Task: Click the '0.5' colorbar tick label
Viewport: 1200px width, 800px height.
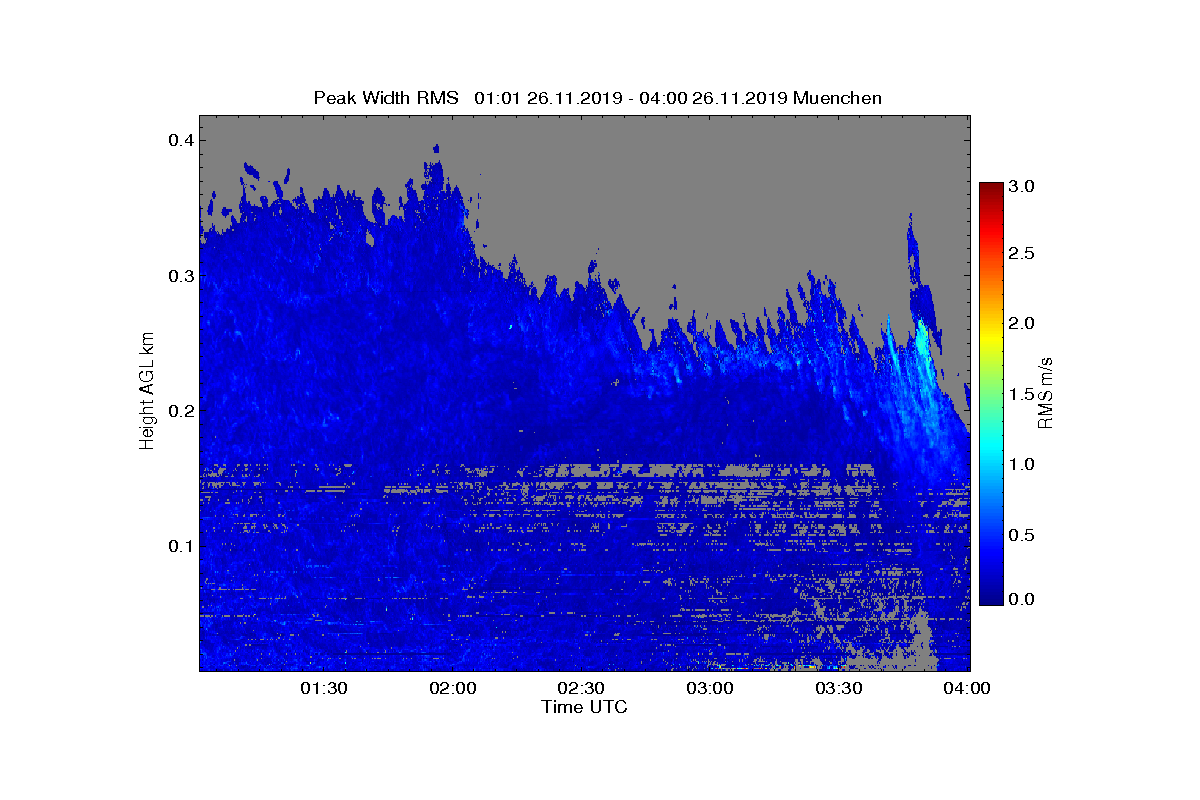Action: coord(1021,535)
